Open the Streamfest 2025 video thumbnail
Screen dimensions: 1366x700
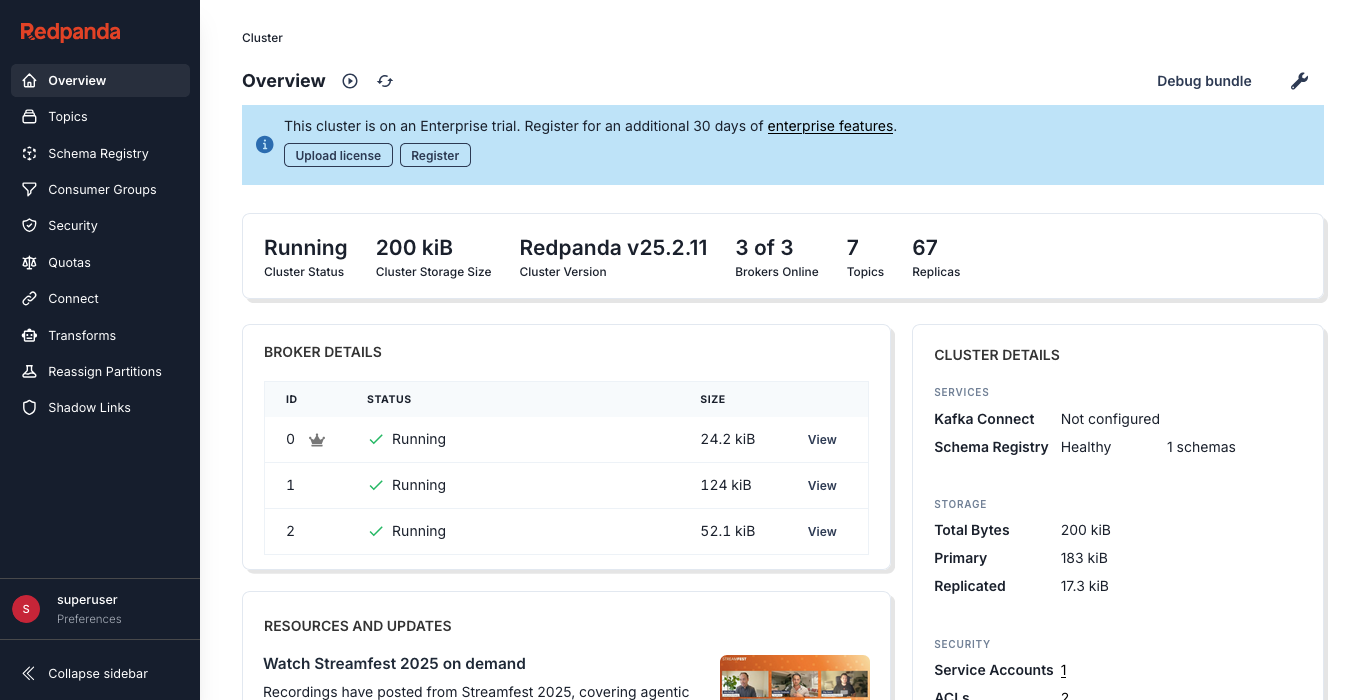(x=794, y=678)
